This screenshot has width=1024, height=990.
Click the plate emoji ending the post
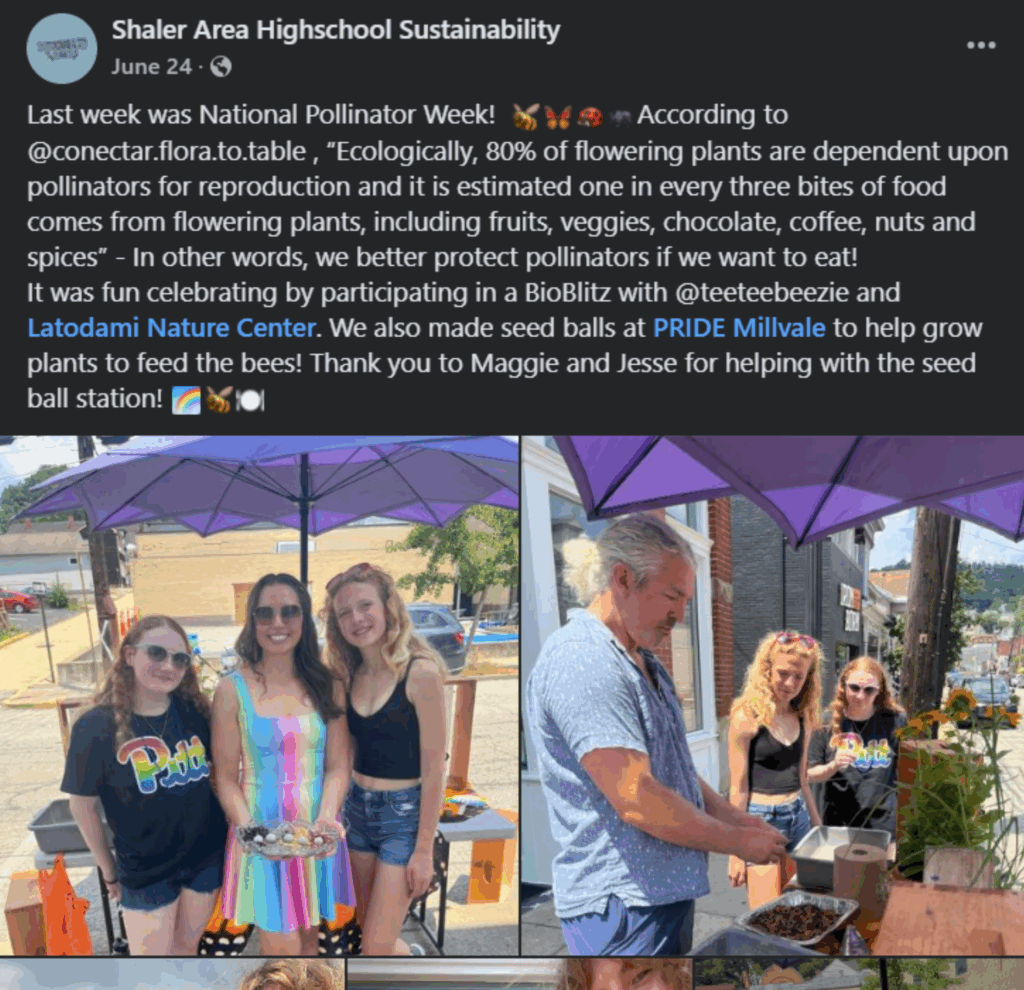pyautogui.click(x=250, y=400)
